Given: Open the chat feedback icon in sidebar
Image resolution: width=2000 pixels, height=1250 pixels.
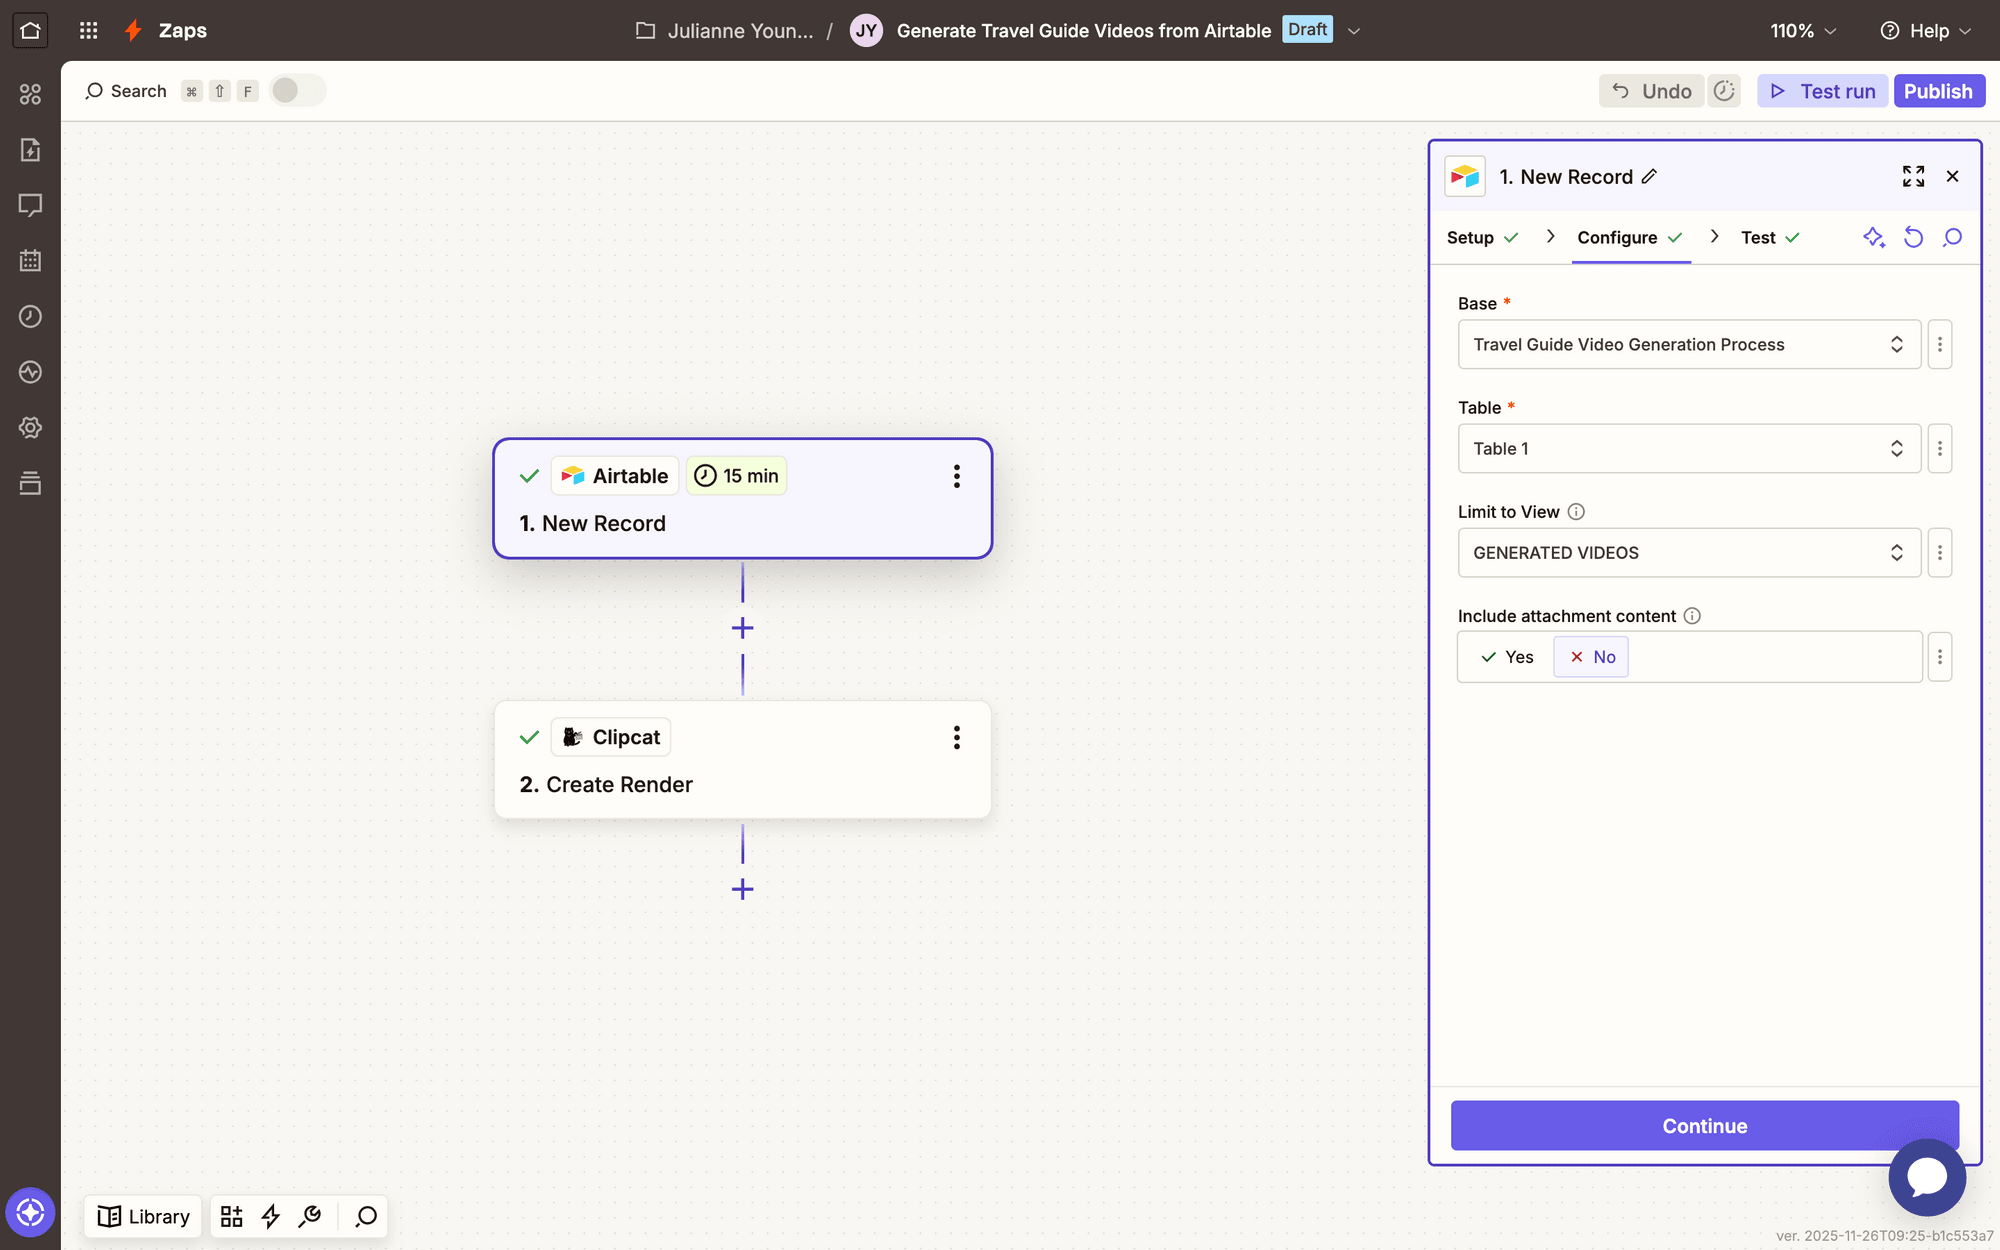Looking at the screenshot, I should pyautogui.click(x=30, y=205).
